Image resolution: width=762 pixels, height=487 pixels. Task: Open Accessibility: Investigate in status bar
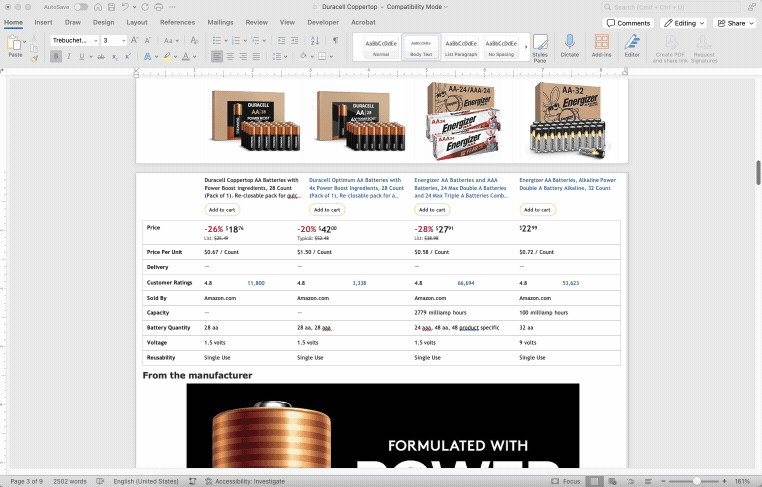(x=245, y=481)
